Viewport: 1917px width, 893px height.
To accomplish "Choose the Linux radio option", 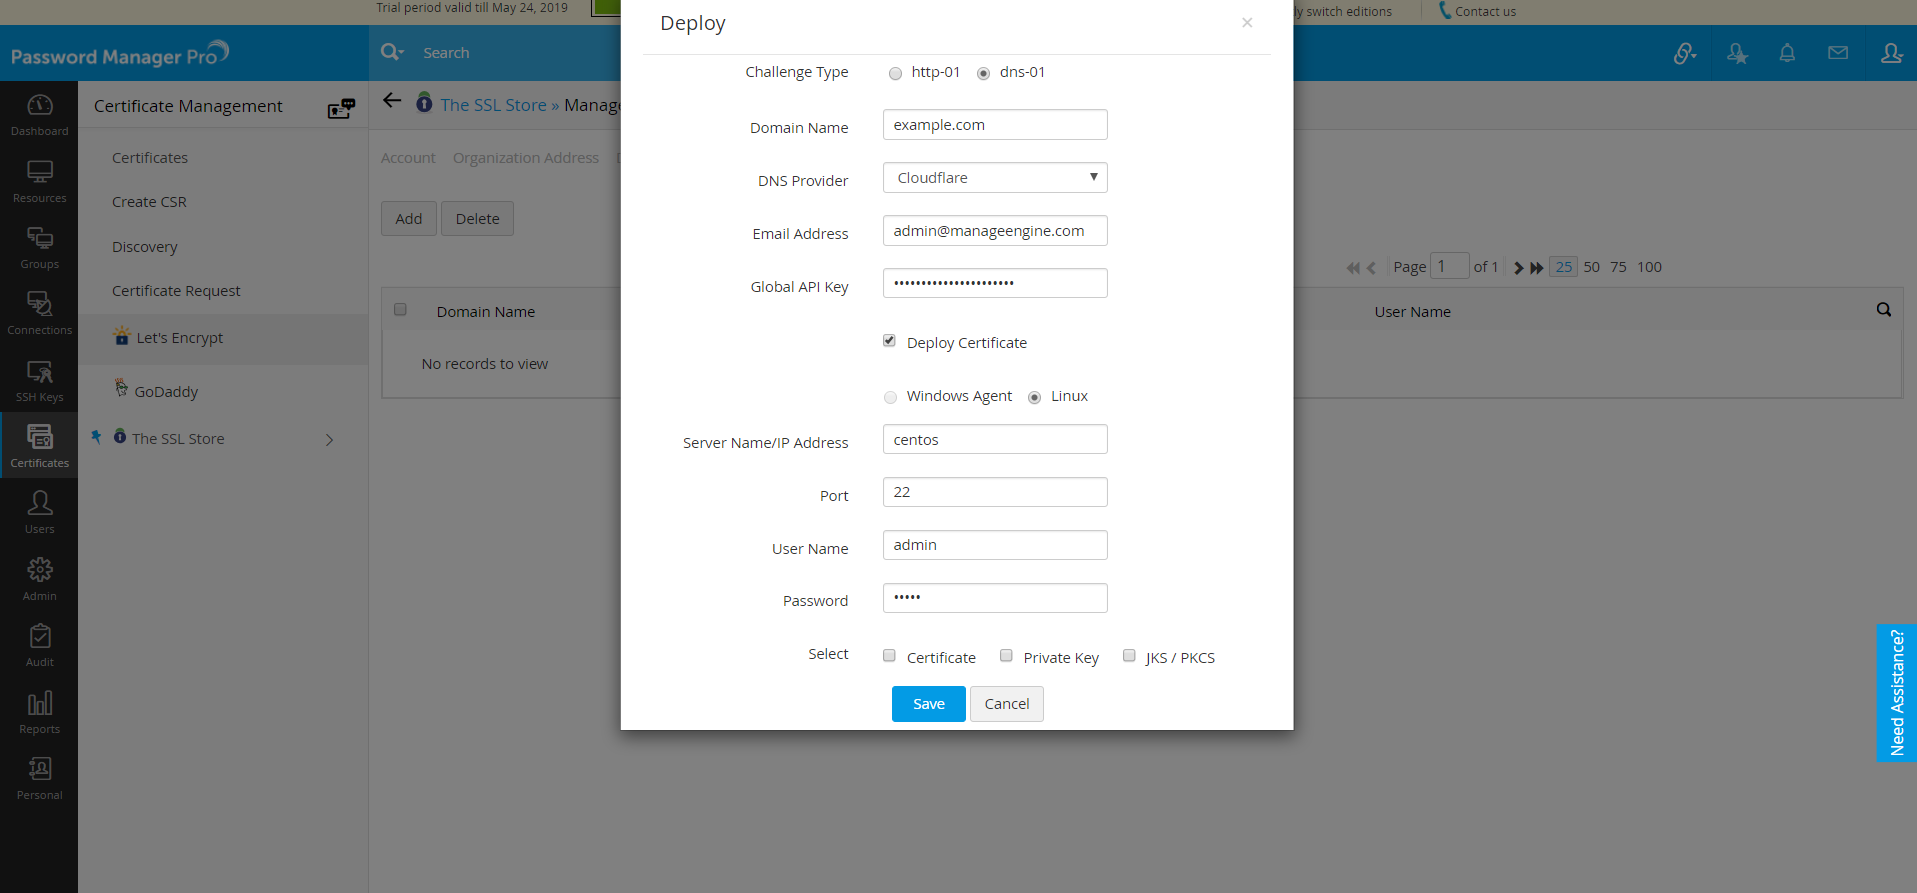I will pos(1035,397).
